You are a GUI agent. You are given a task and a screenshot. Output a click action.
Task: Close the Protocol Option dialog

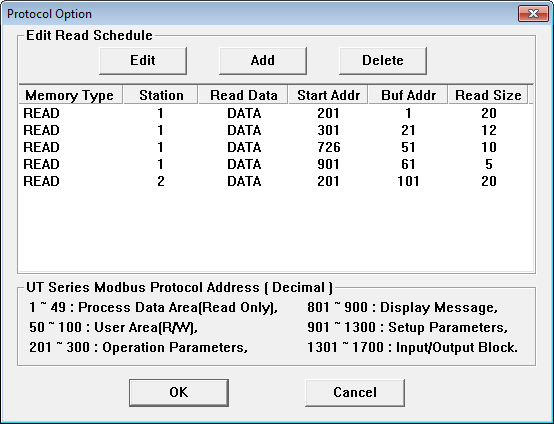click(533, 14)
